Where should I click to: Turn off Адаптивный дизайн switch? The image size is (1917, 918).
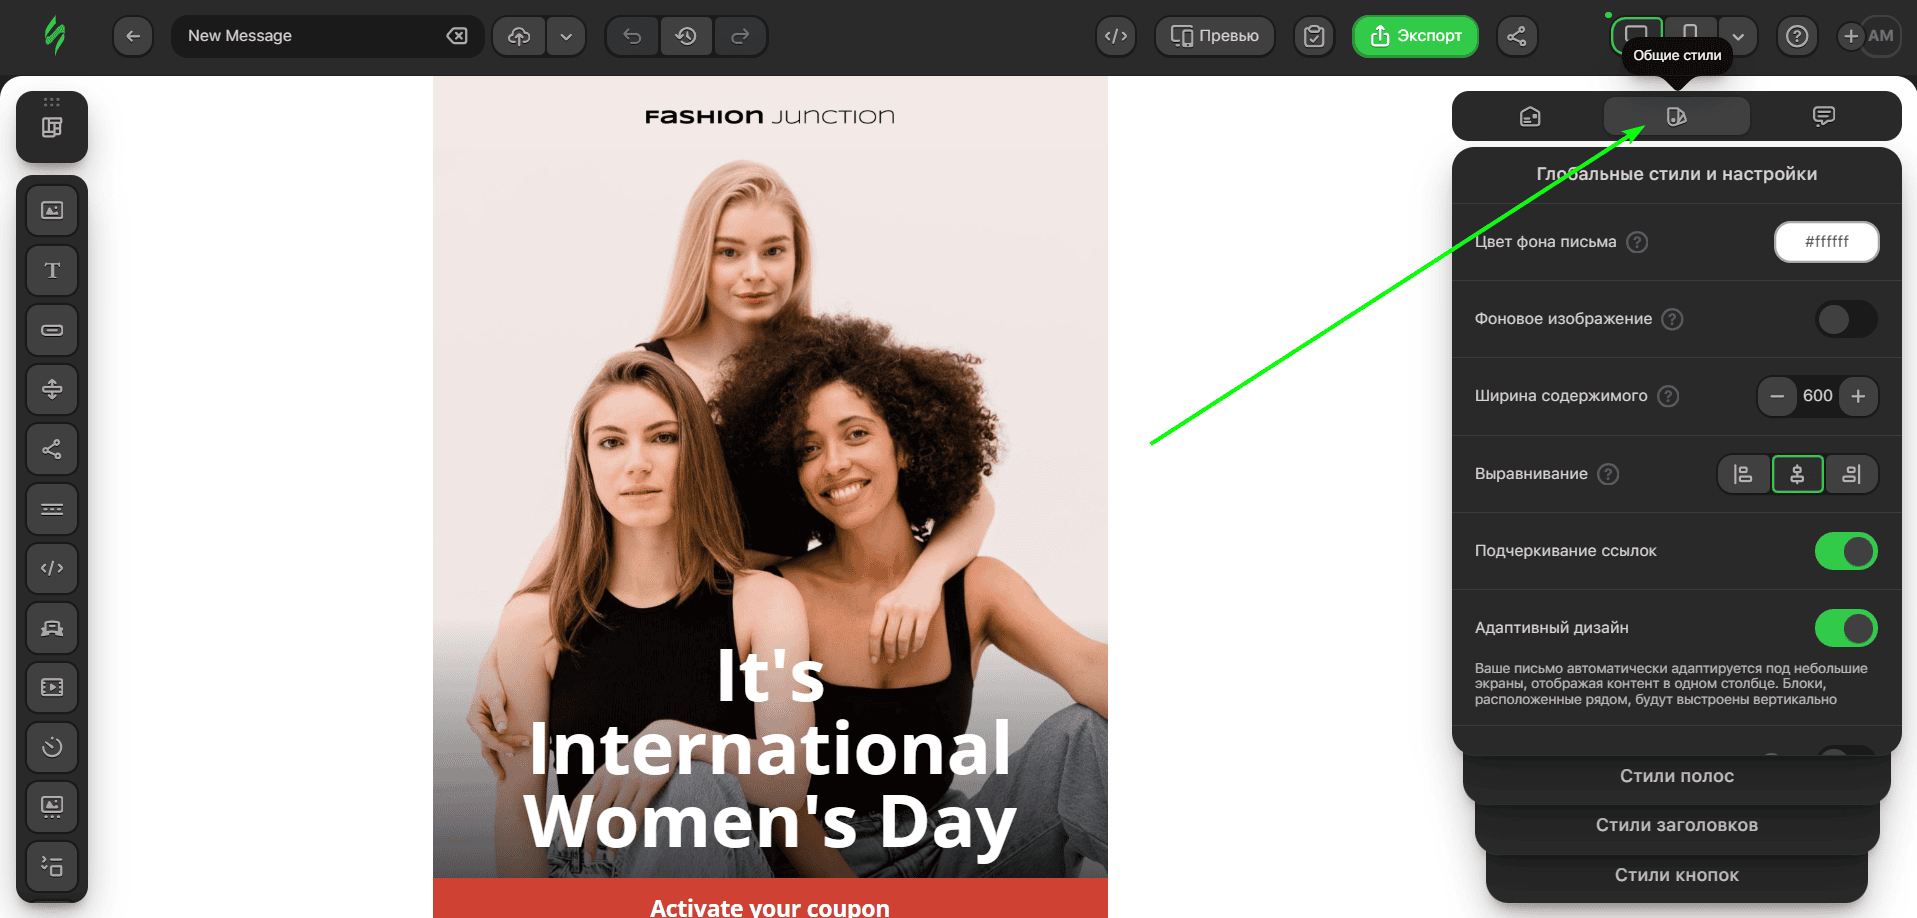pos(1845,628)
